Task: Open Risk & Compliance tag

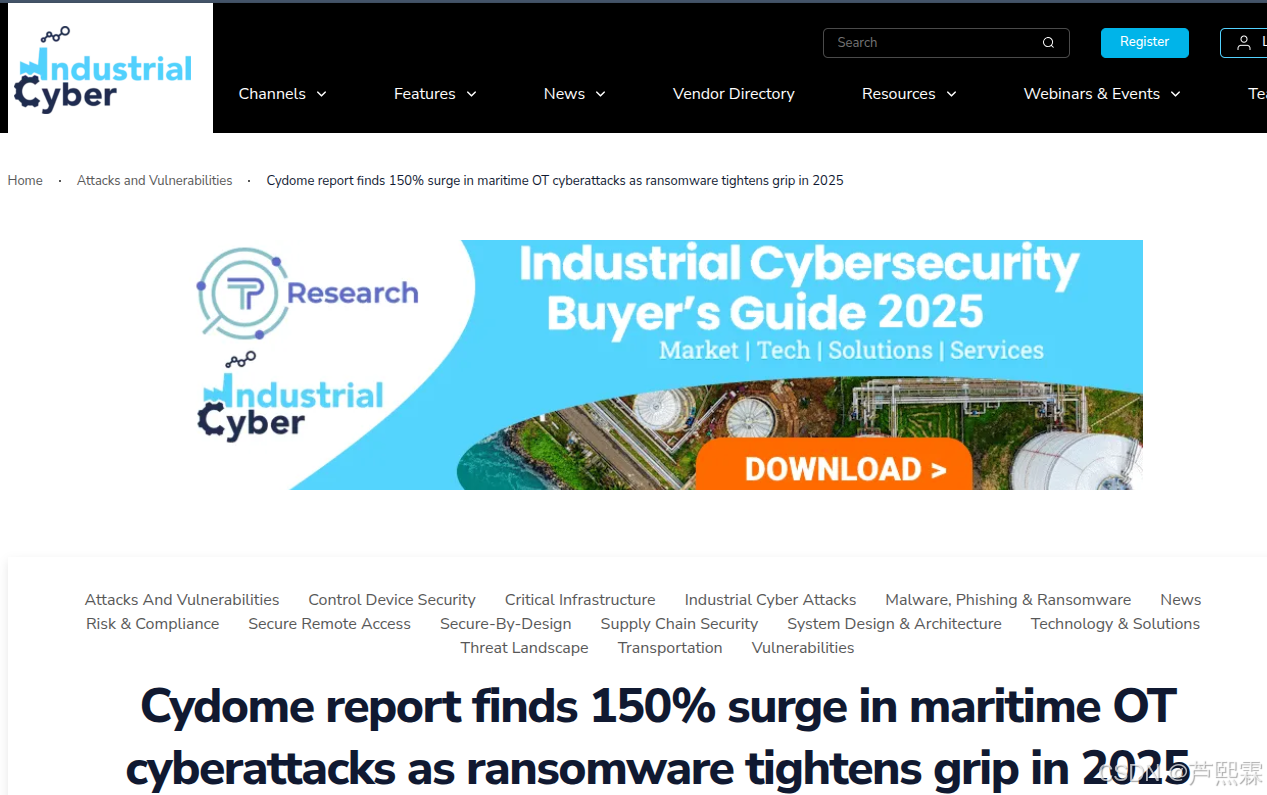Action: pos(152,624)
